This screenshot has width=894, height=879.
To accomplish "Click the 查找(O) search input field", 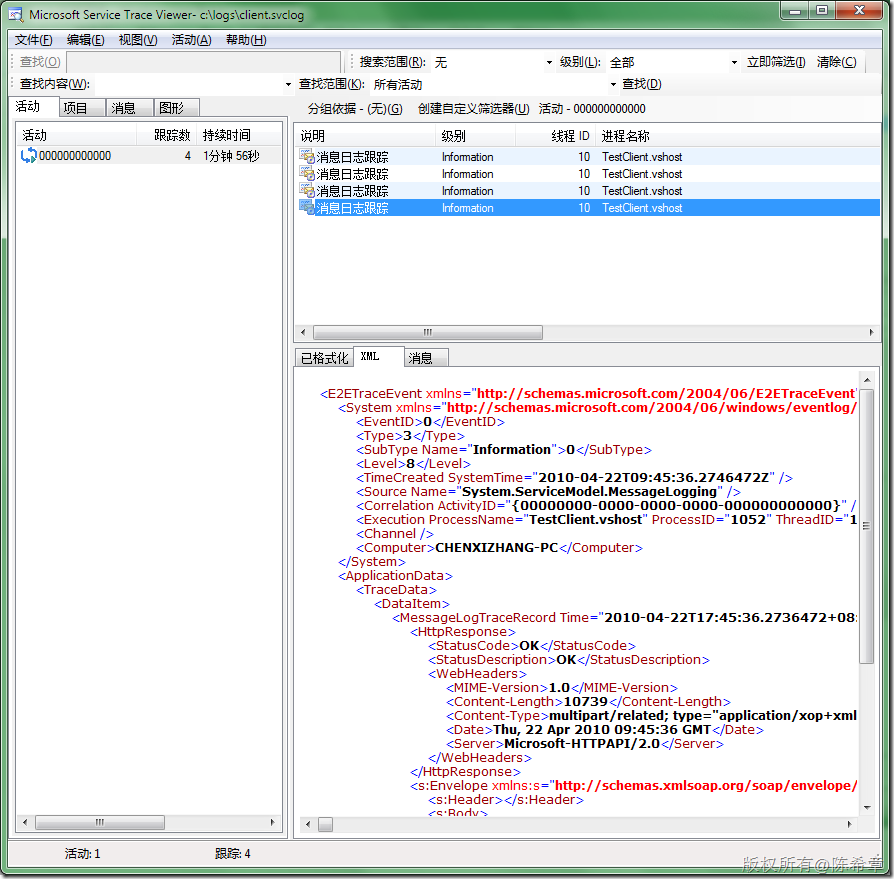I will pyautogui.click(x=203, y=62).
